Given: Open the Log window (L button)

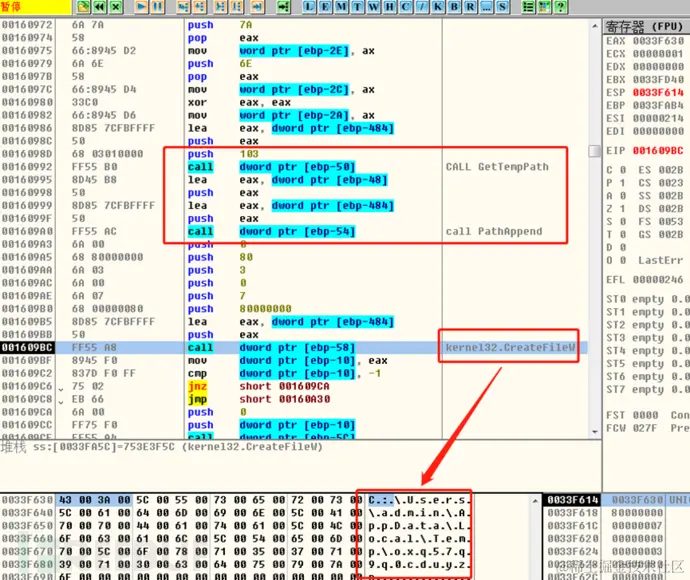Looking at the screenshot, I should click(x=309, y=7).
